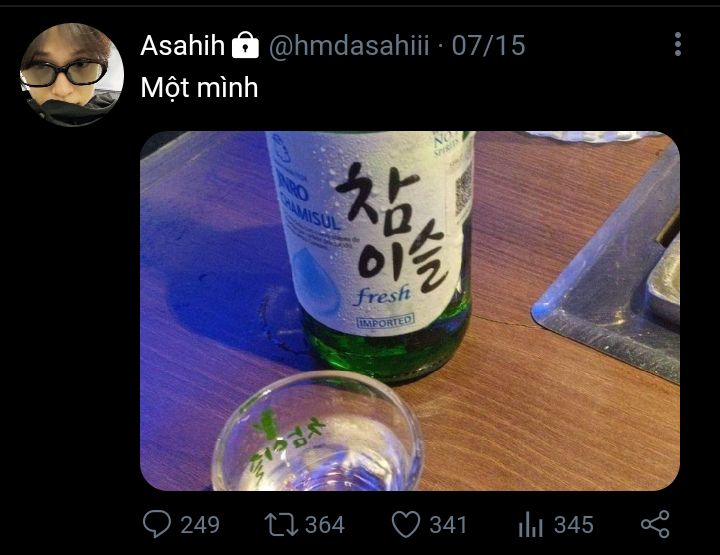
Task: Click the padlock icon beside Asahih
Action: (245, 45)
